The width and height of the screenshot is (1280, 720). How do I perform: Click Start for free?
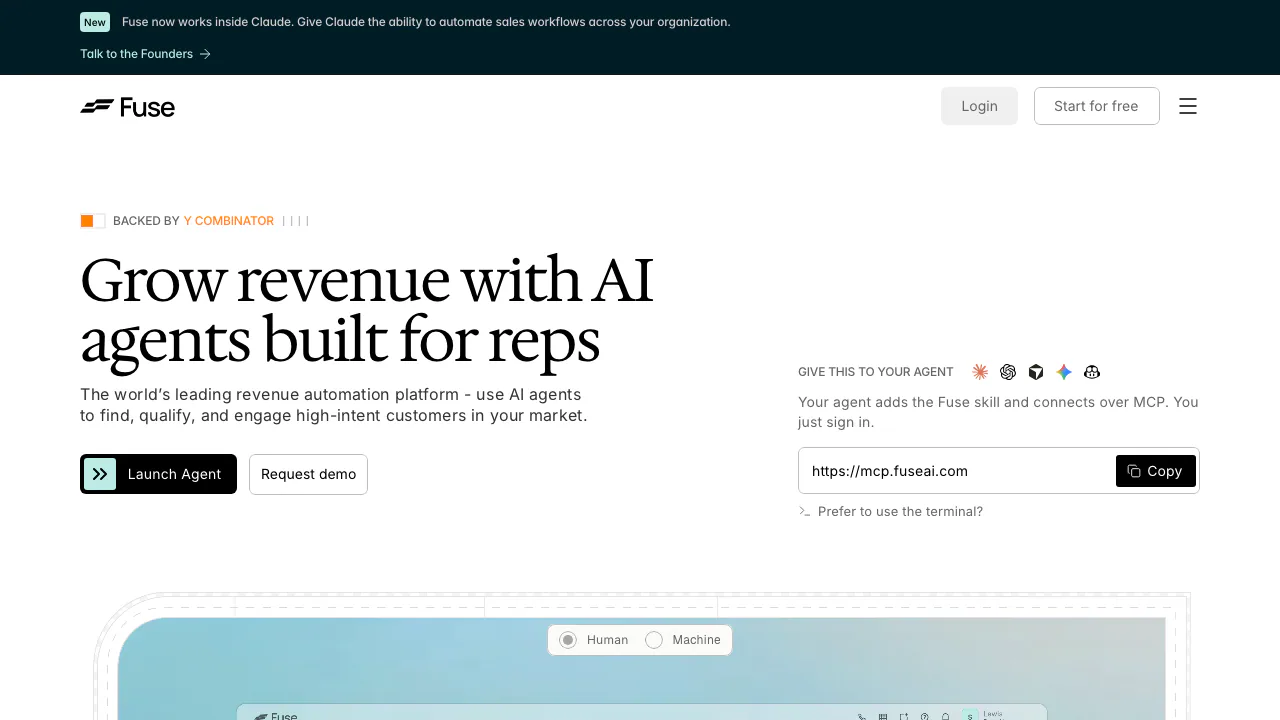tap(1096, 106)
